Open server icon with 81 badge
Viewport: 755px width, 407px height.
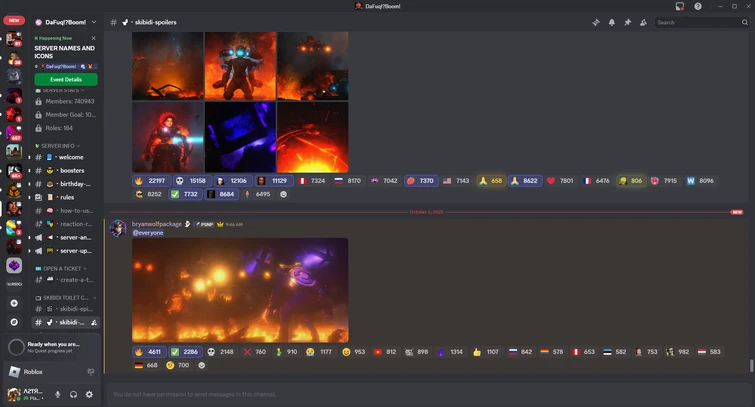pyautogui.click(x=14, y=39)
